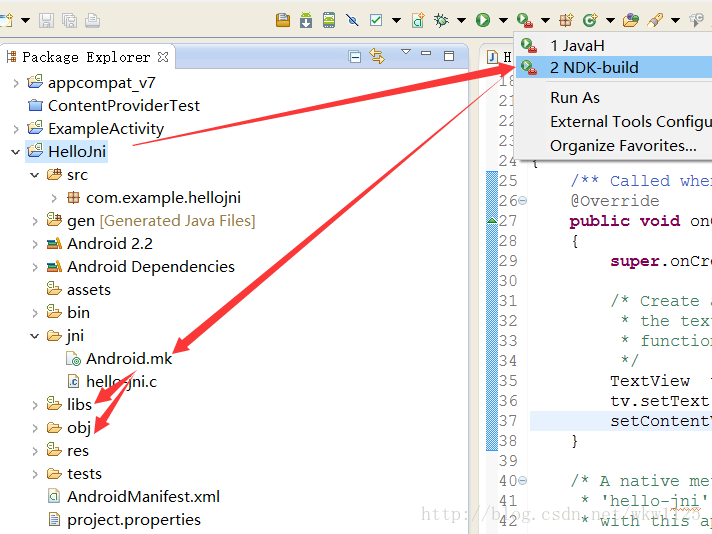The image size is (712, 534).
Task: Expand the res folder
Action: (35, 451)
